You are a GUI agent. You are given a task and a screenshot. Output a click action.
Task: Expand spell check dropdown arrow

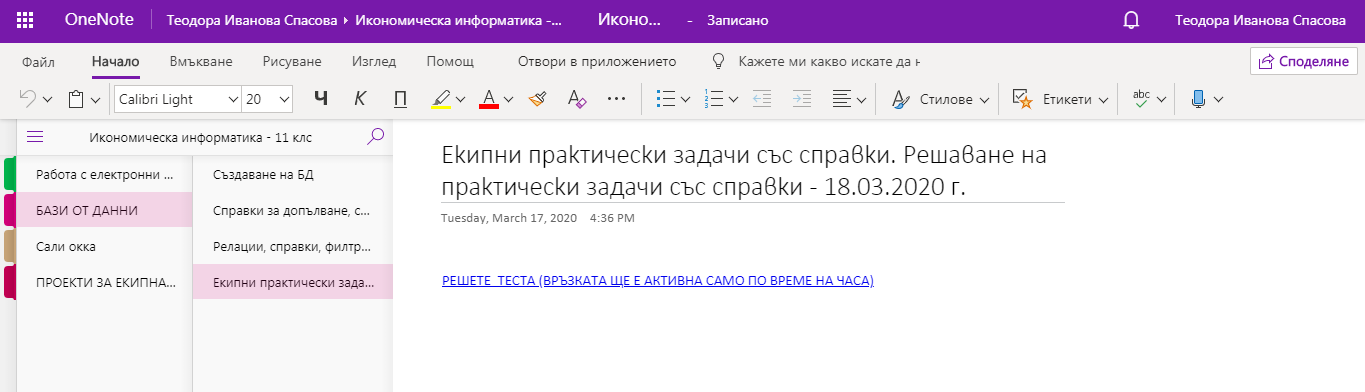(1161, 100)
